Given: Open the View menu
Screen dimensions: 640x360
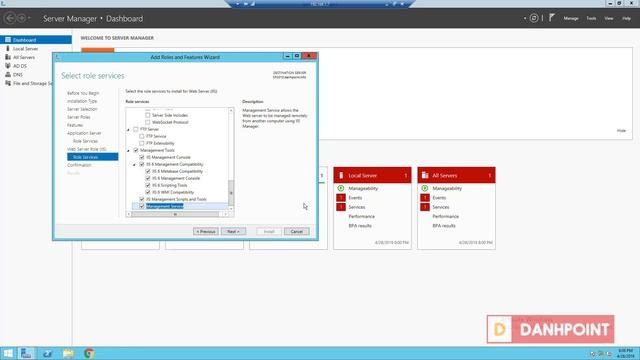Looking at the screenshot, I should pyautogui.click(x=609, y=18).
